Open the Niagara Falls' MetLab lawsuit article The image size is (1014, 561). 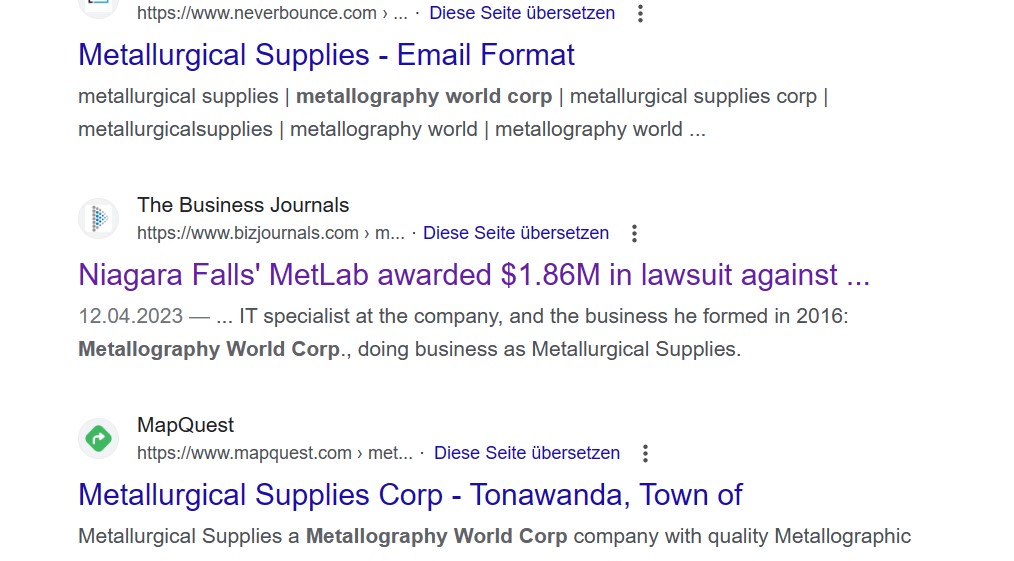[x=474, y=275]
